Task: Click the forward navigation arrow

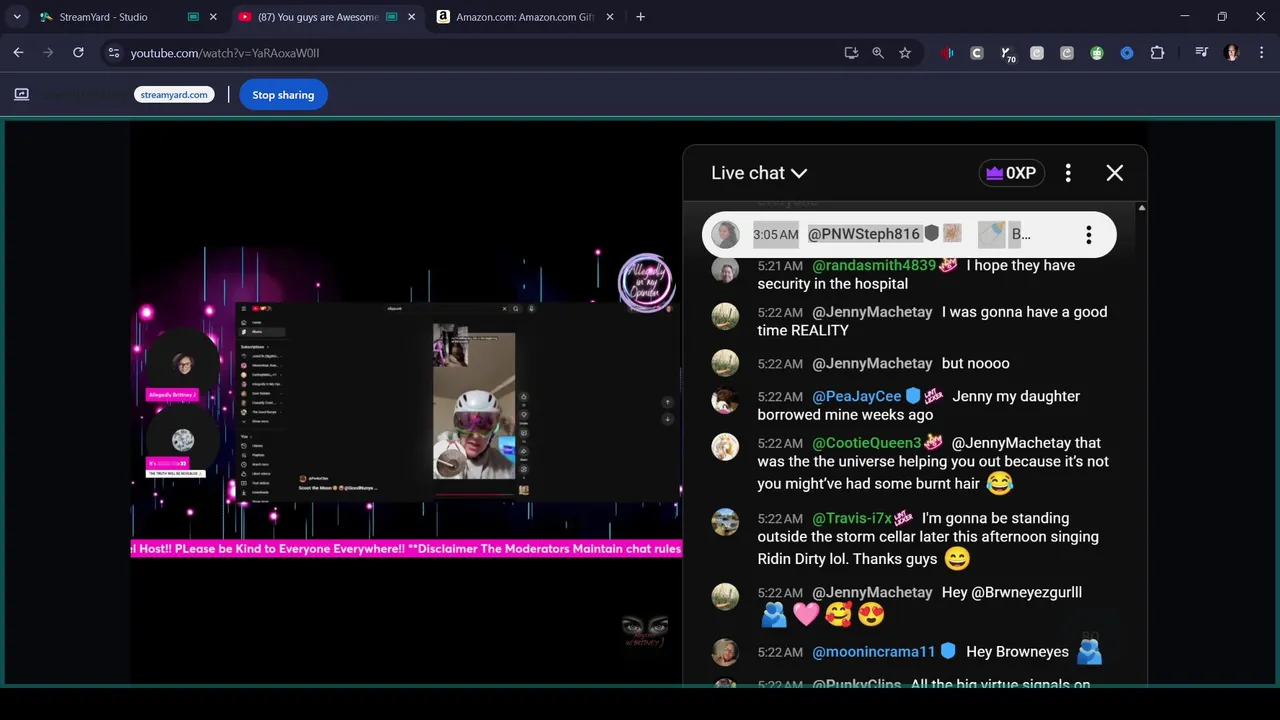Action: tap(48, 53)
